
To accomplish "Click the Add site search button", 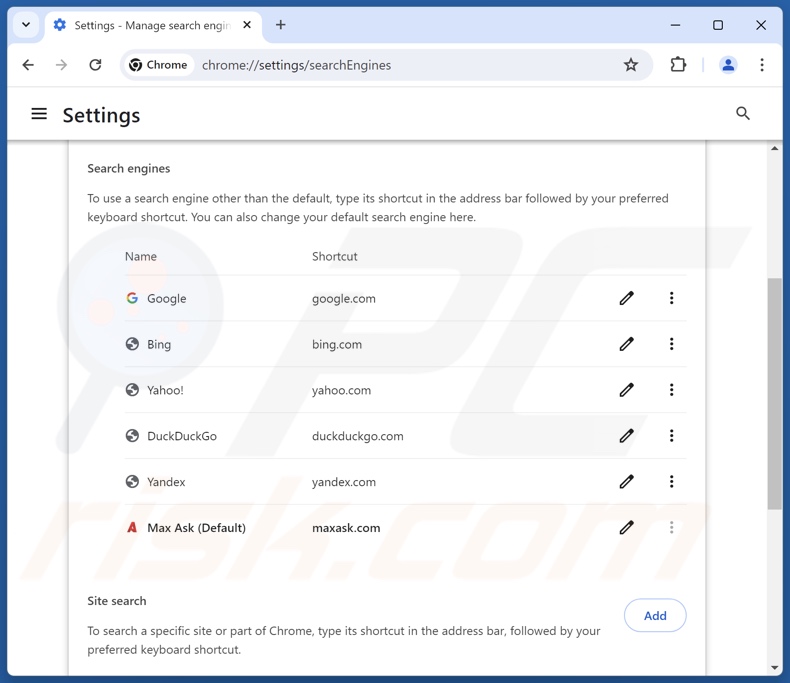I will tap(655, 616).
